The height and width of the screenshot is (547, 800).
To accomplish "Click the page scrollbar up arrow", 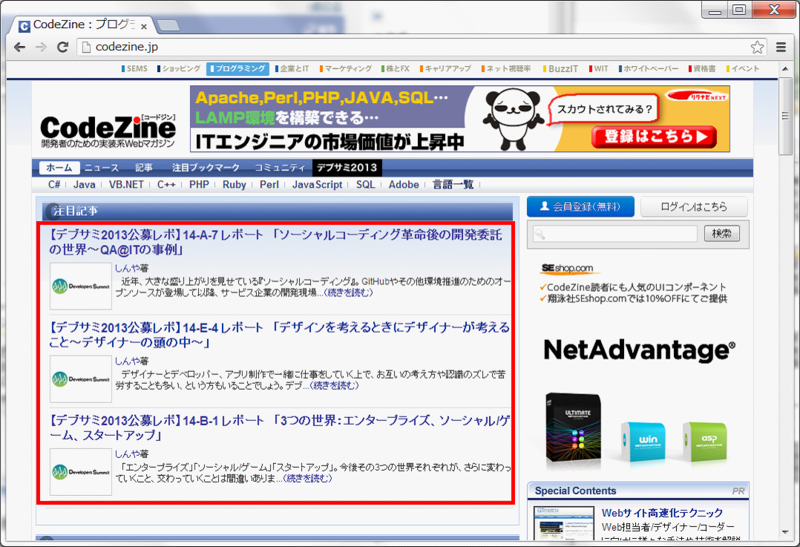I will [785, 68].
